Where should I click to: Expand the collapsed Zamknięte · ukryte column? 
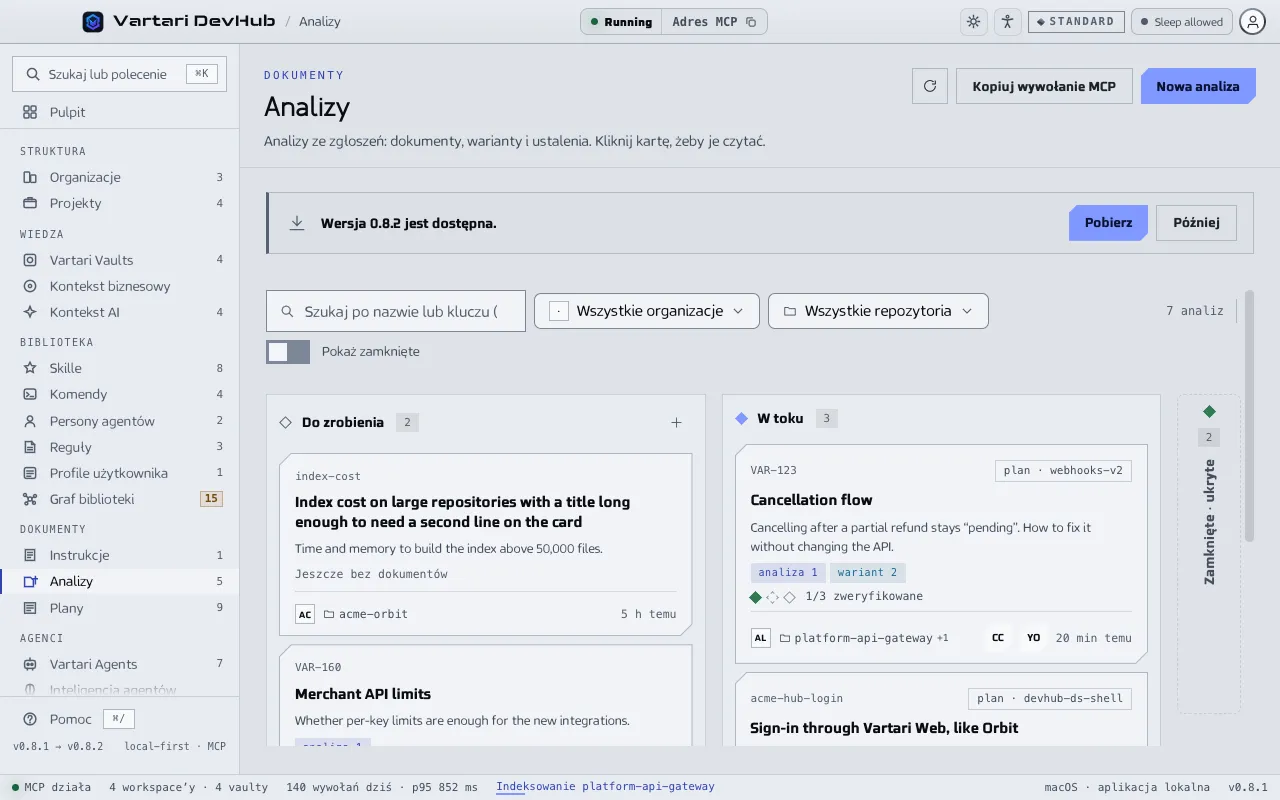click(x=1209, y=553)
